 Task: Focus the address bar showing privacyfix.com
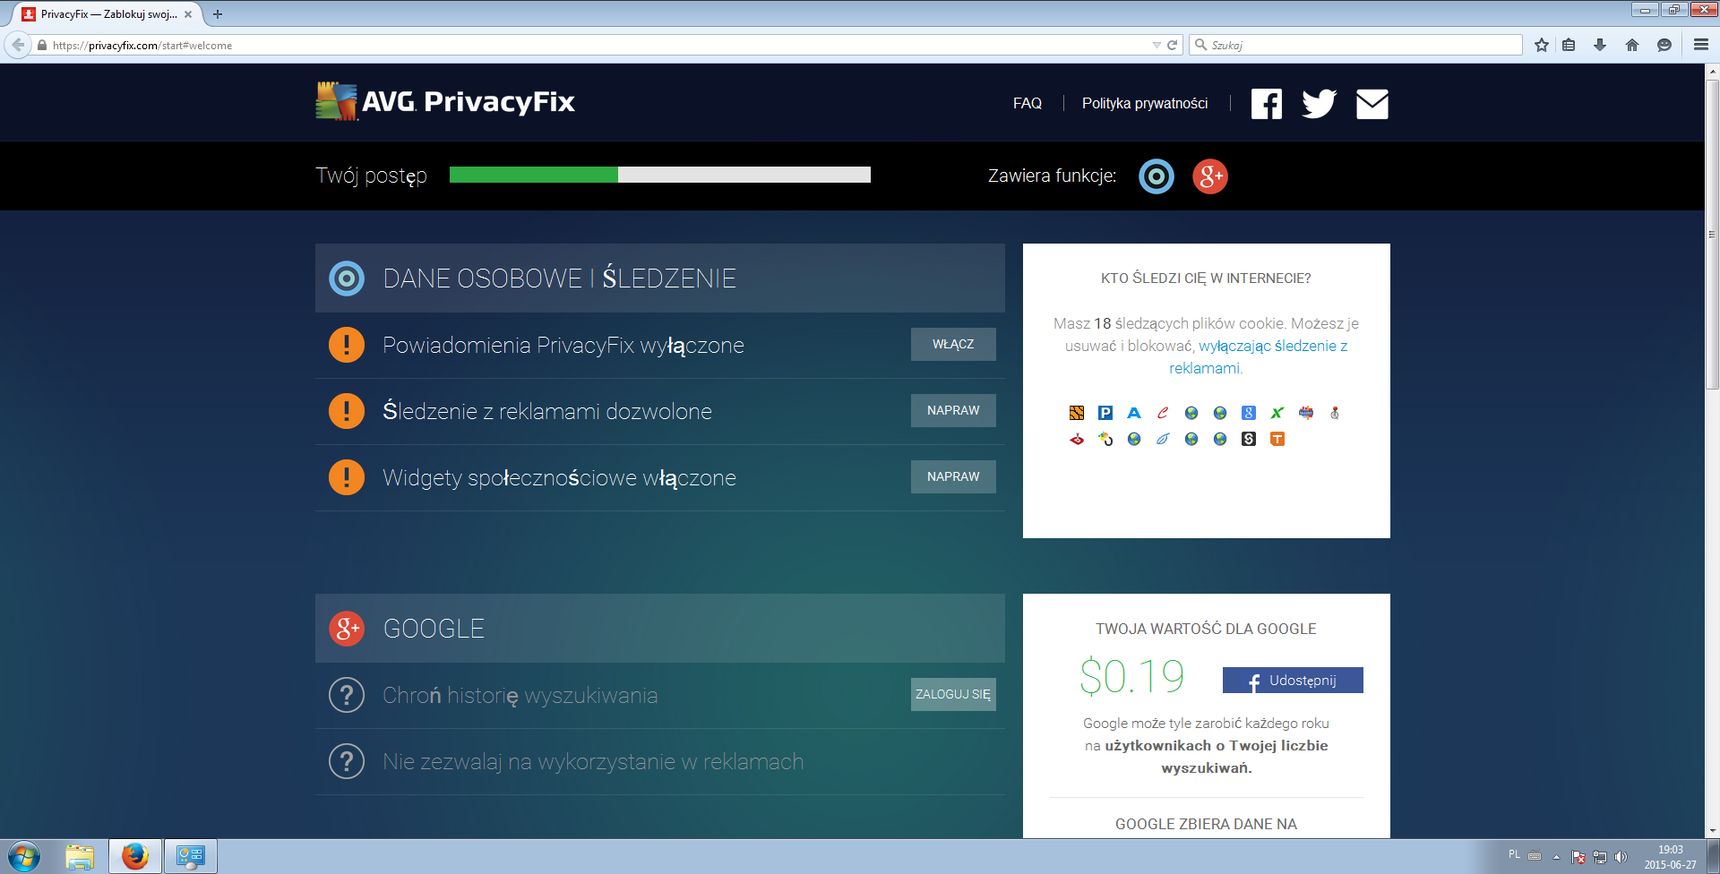[x=600, y=45]
